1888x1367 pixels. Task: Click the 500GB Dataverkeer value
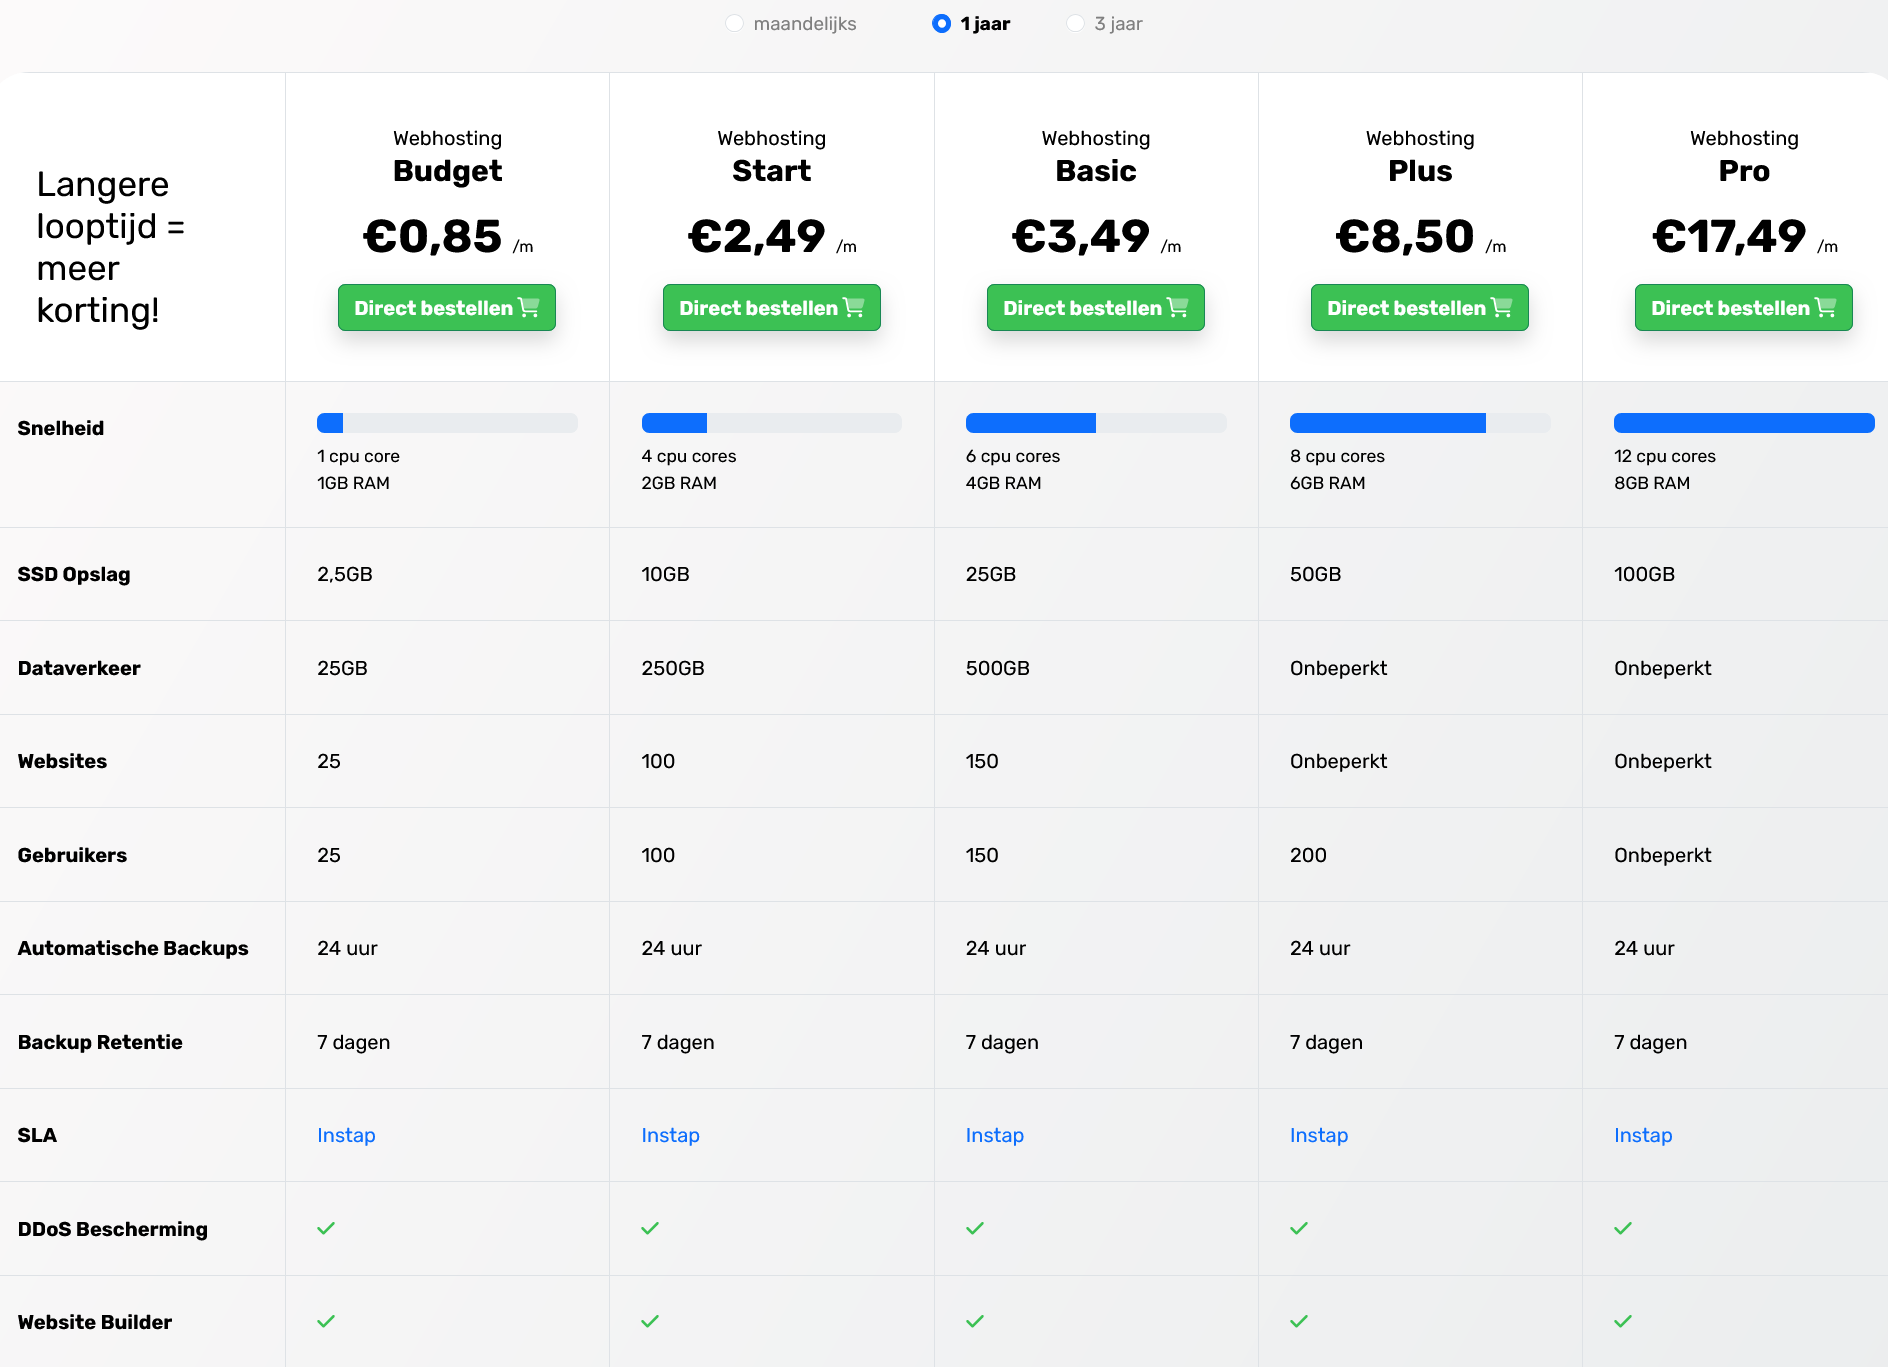[998, 668]
